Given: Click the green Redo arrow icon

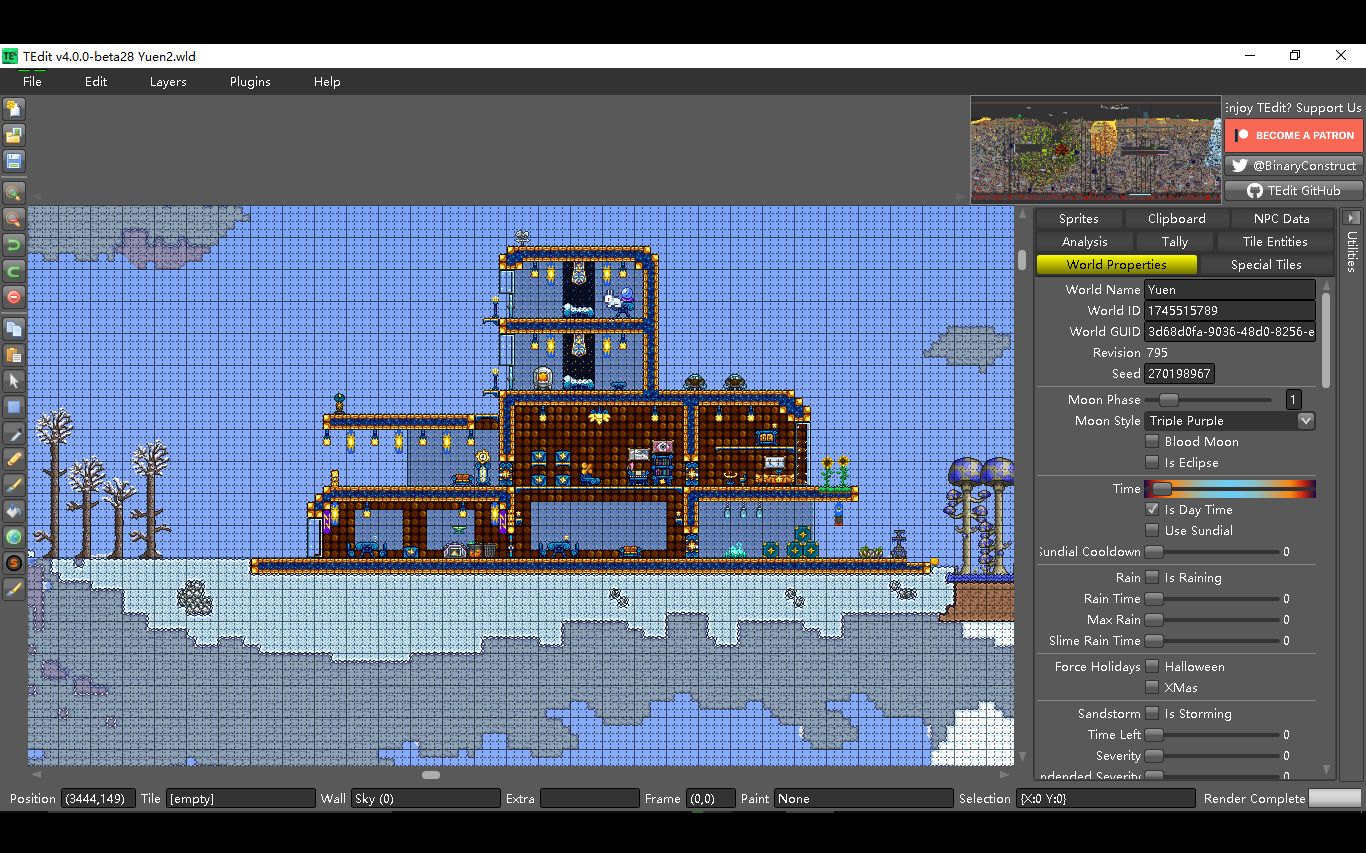Looking at the screenshot, I should (14, 270).
